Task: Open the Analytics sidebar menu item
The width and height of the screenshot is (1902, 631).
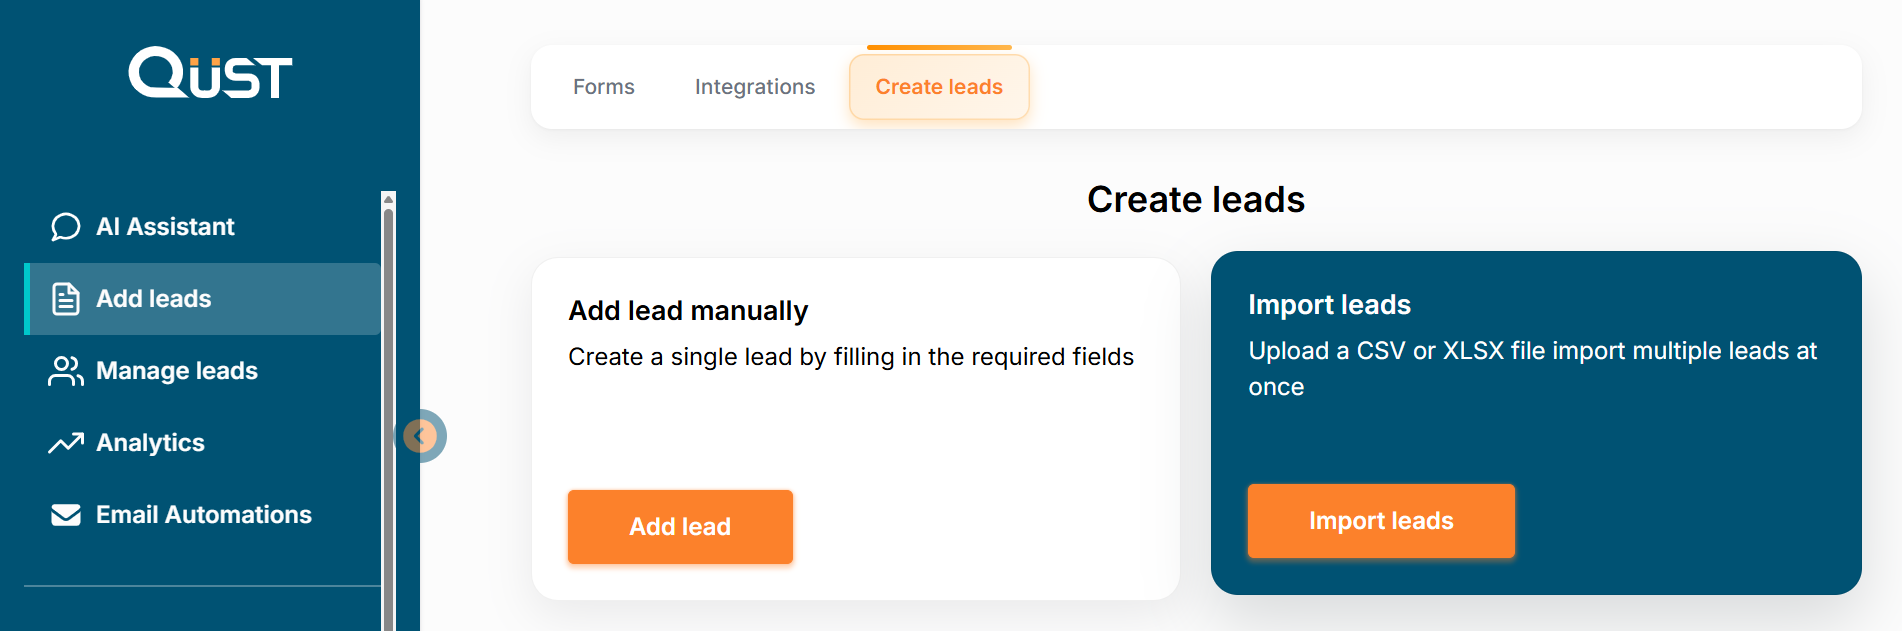Action: click(150, 443)
